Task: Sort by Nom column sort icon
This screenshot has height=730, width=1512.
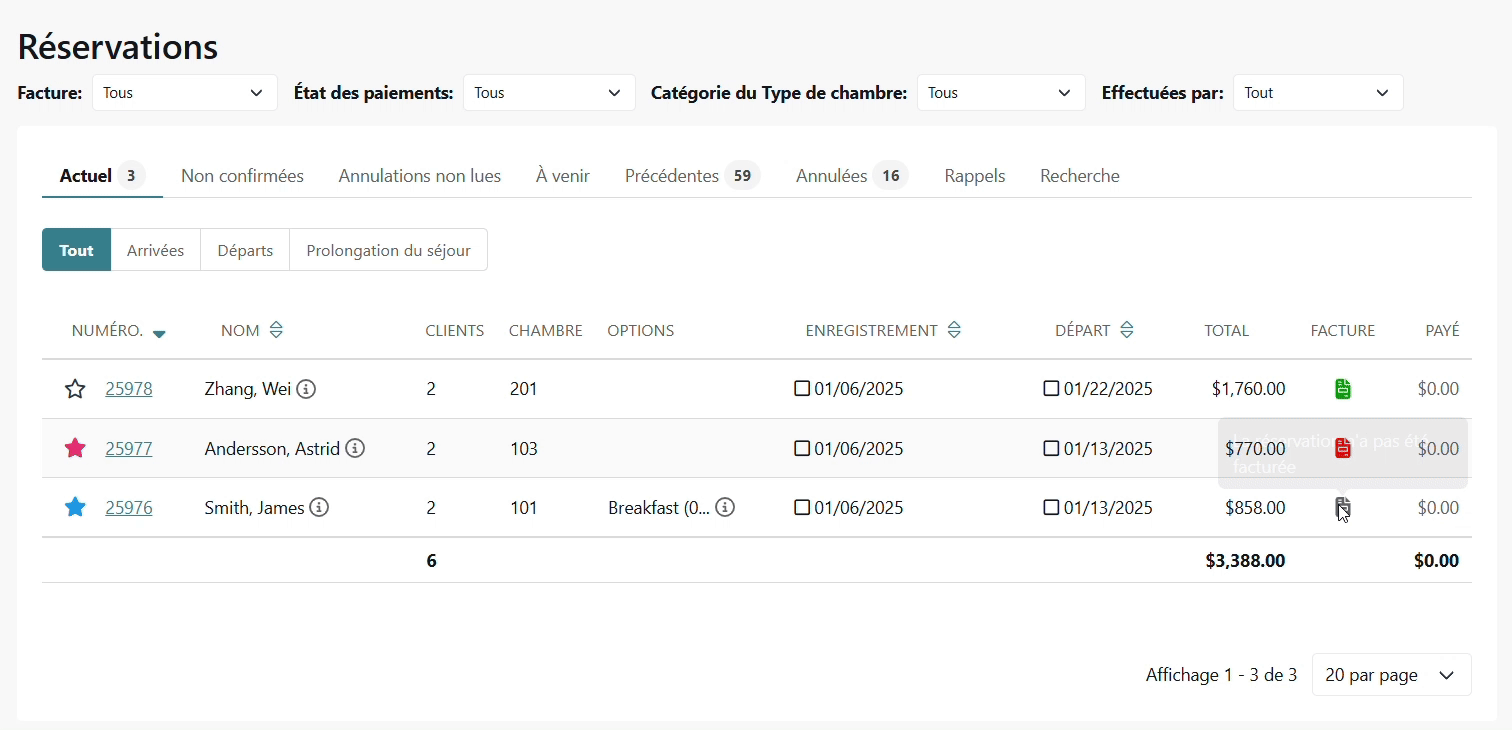Action: point(276,330)
